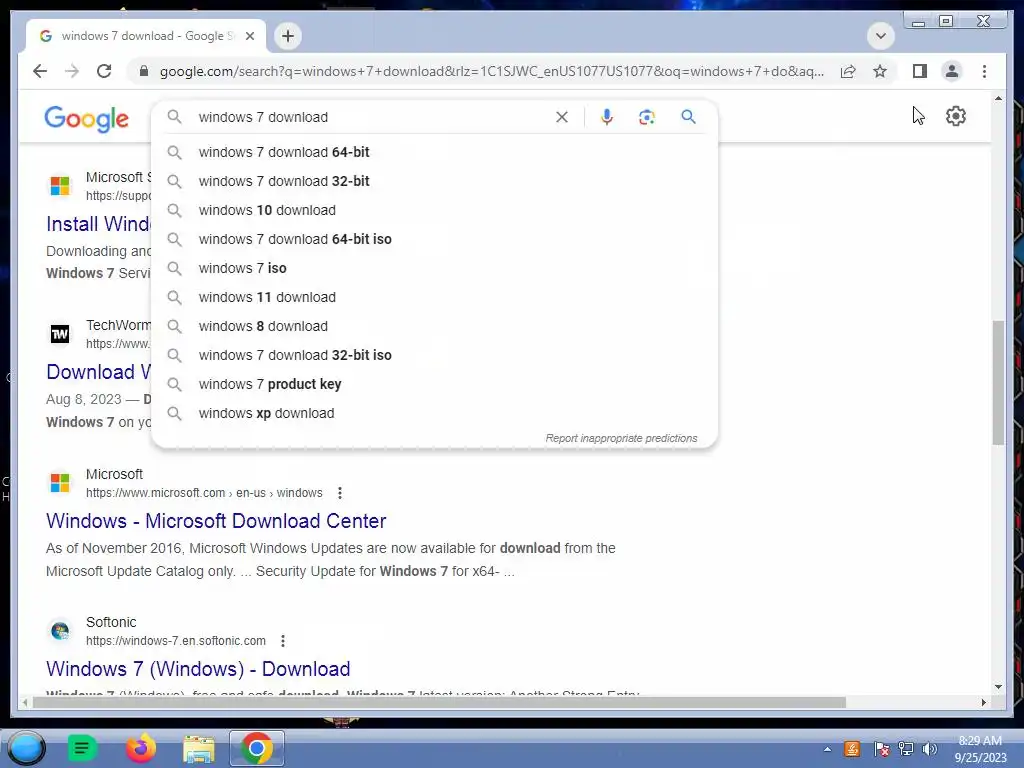The height and width of the screenshot is (768, 1024).
Task: Open the 'Install Wind...' Microsoft result link
Action: click(x=98, y=224)
